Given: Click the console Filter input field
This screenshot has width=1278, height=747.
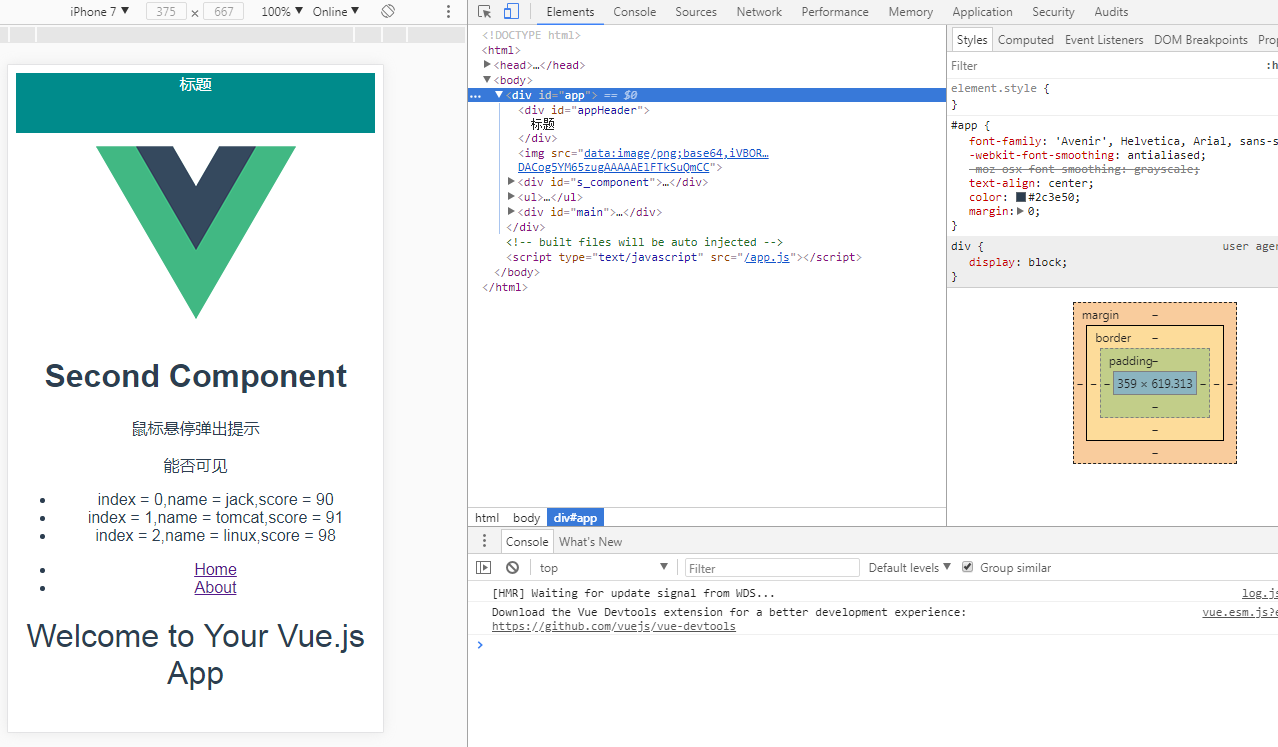Looking at the screenshot, I should click(x=771, y=568).
